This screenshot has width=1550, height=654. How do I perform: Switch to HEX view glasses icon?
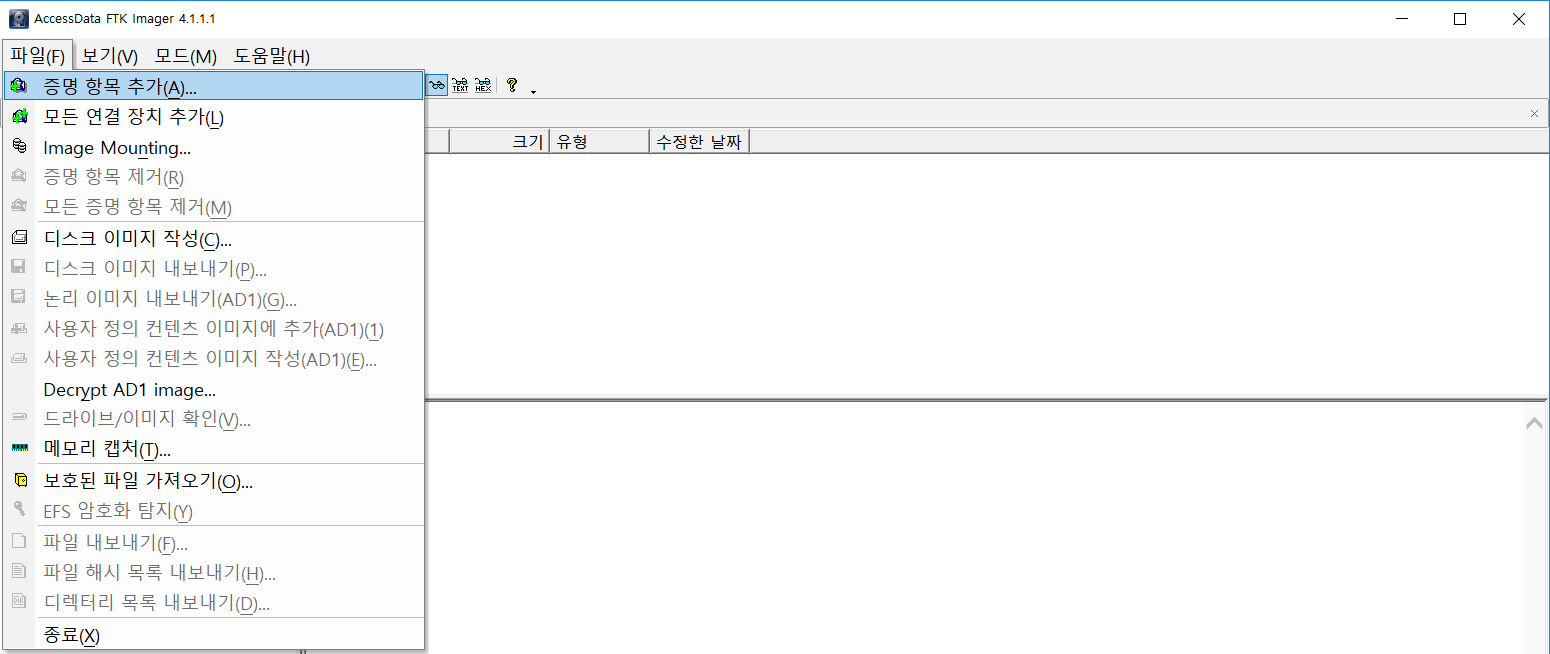pyautogui.click(x=483, y=86)
